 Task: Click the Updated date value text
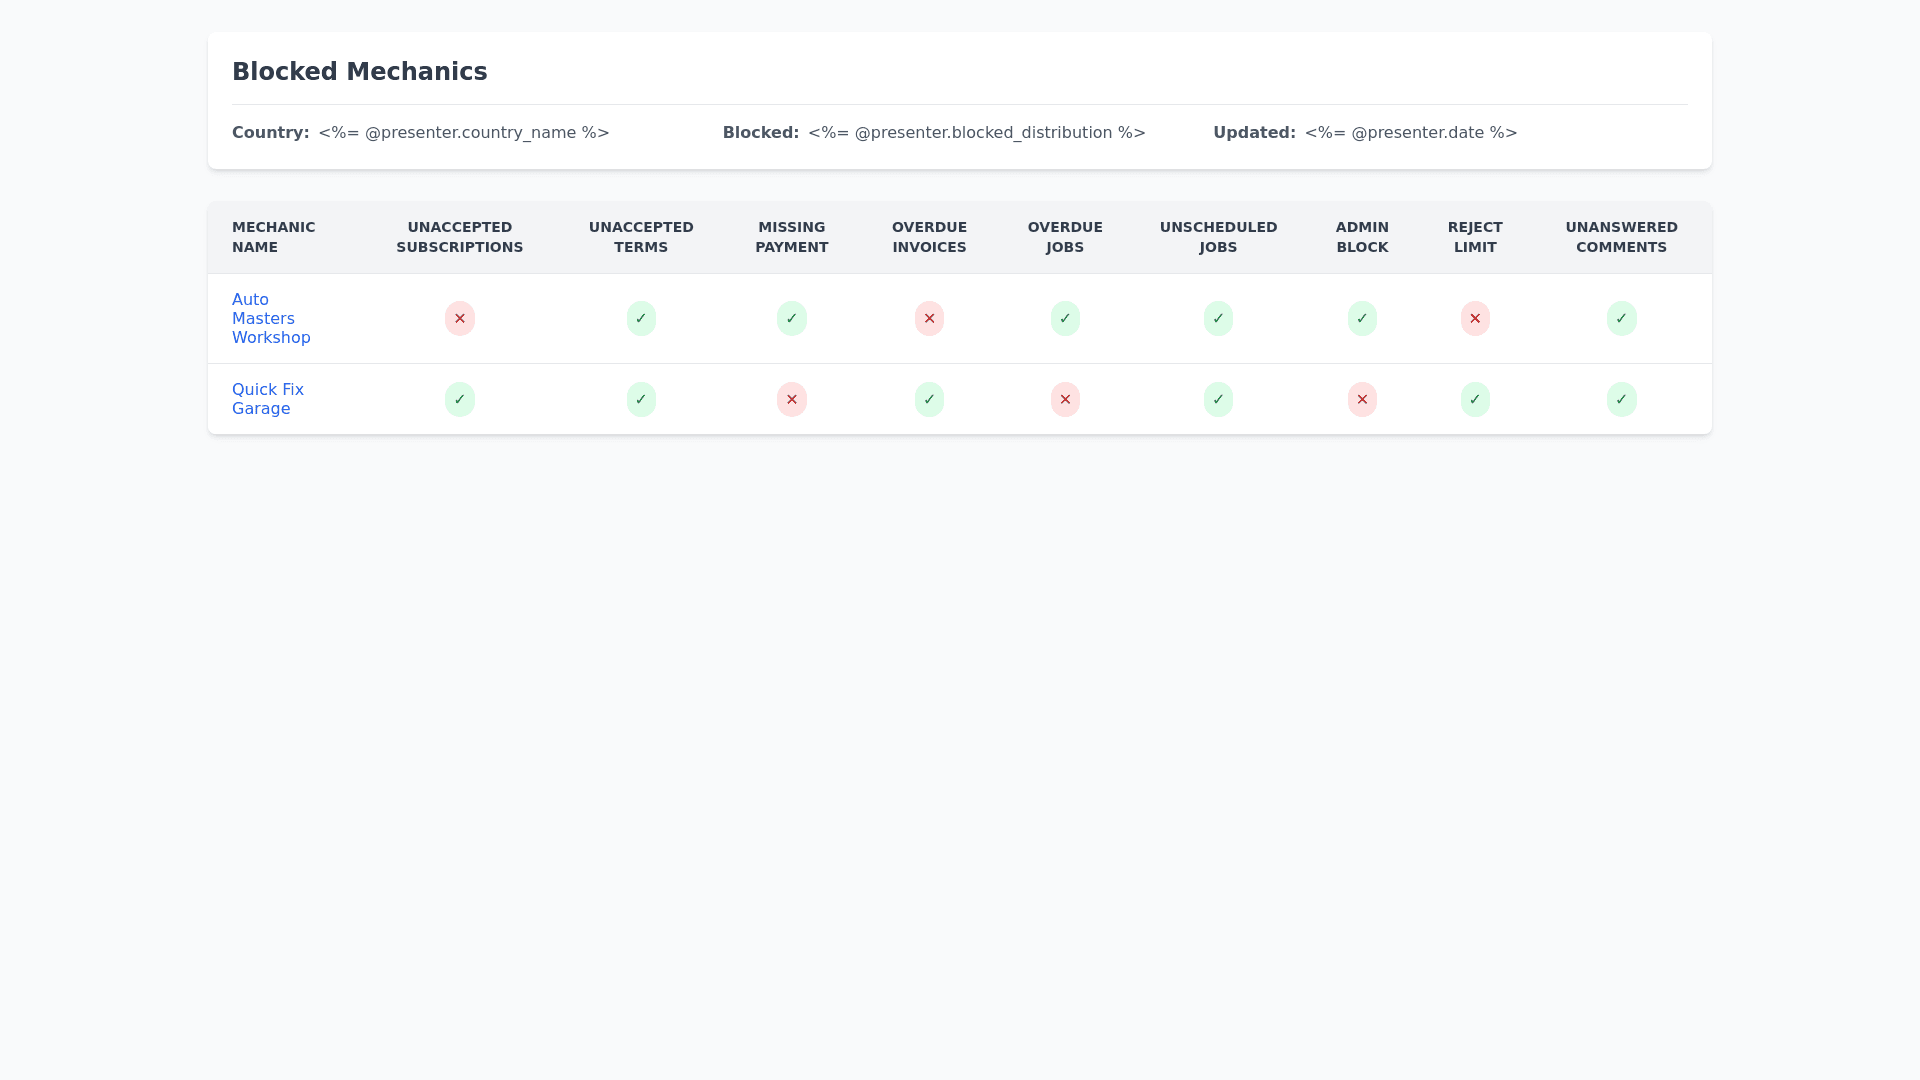click(1410, 133)
